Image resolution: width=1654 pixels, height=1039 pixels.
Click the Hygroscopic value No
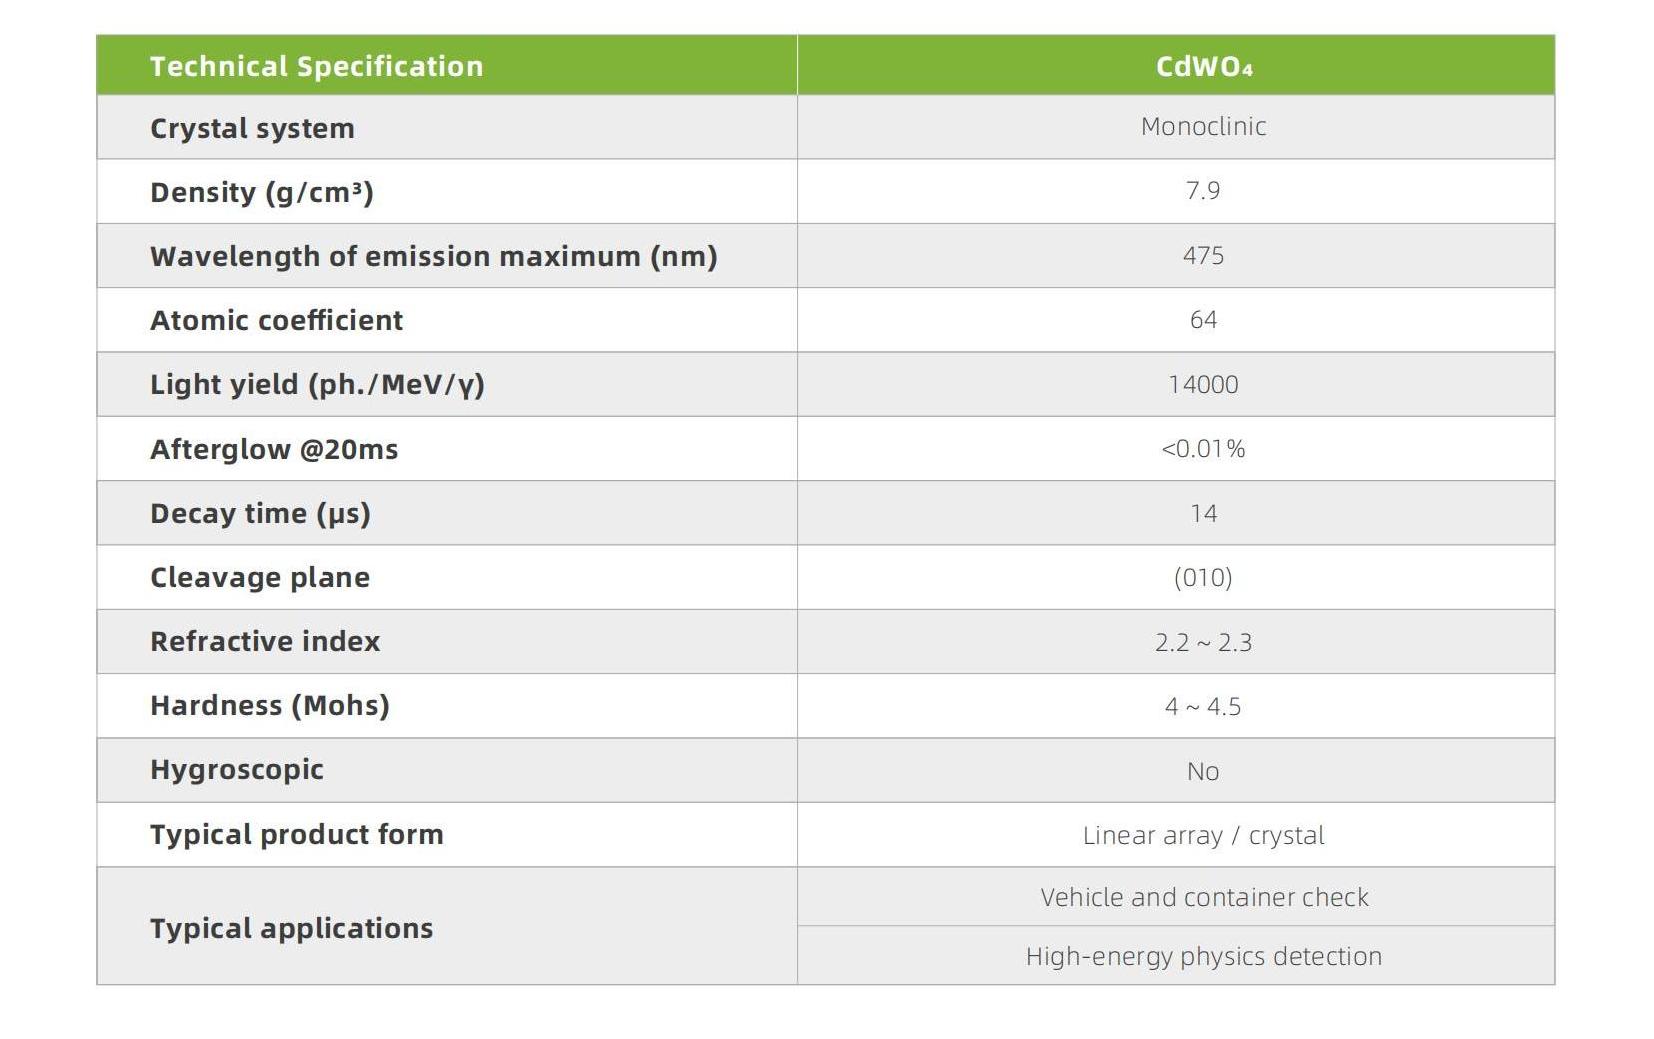tap(1203, 771)
